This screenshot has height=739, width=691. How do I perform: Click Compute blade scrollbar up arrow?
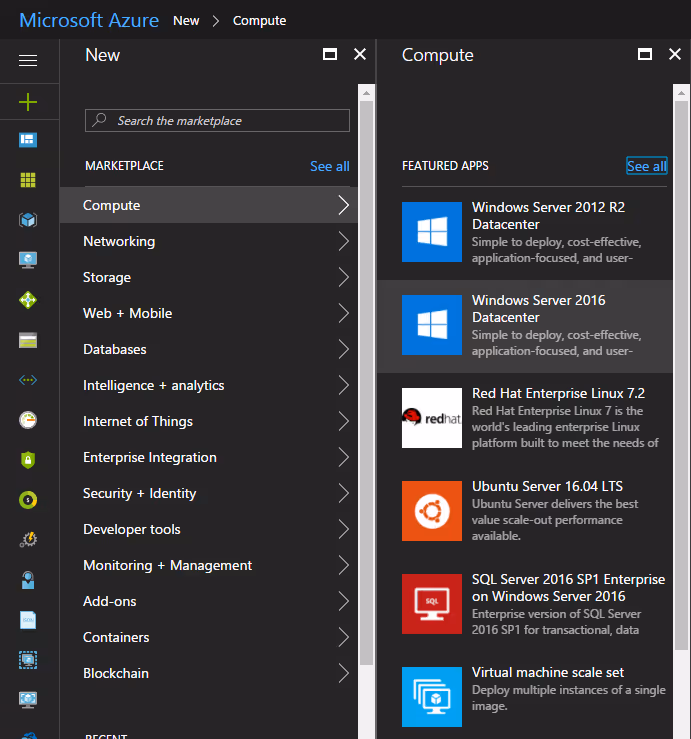coord(681,93)
